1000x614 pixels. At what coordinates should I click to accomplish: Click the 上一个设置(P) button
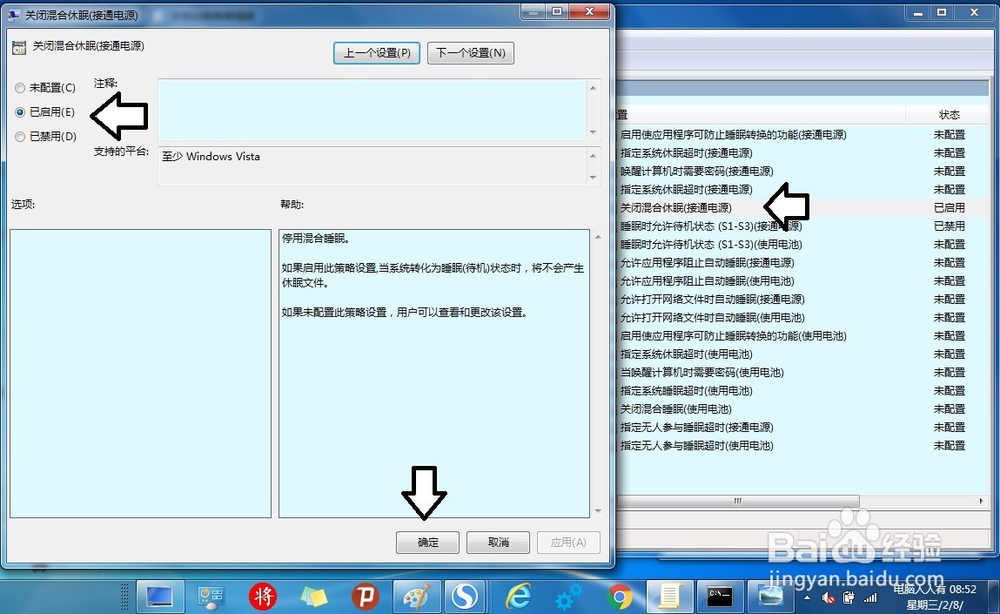(376, 53)
